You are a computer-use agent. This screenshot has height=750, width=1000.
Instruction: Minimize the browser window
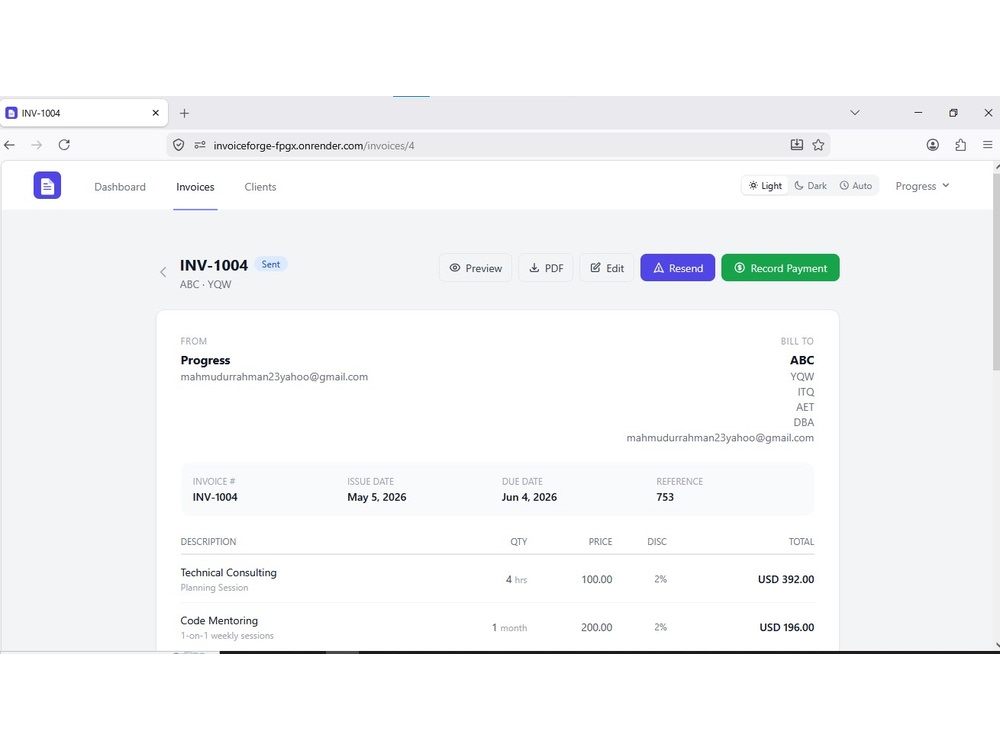918,112
